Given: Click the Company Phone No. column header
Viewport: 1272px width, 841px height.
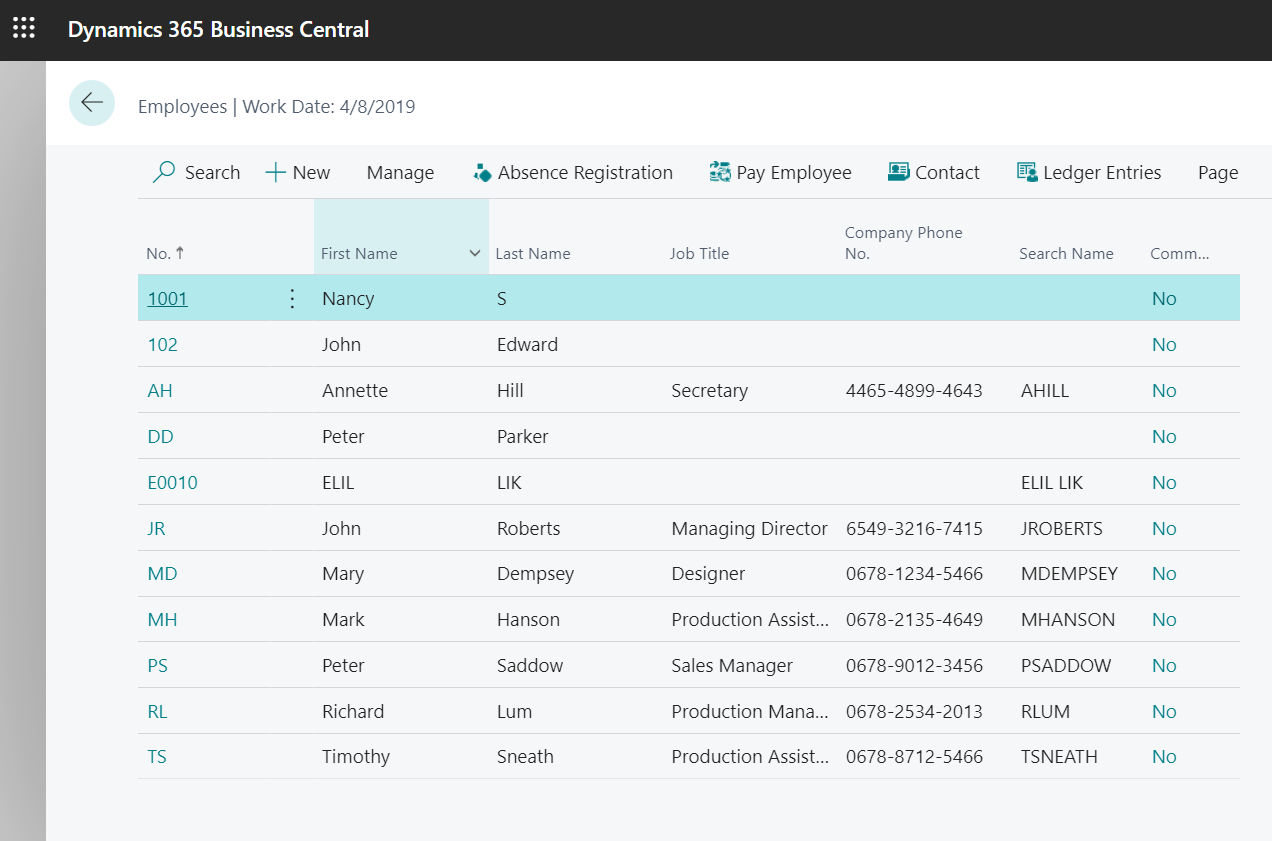Looking at the screenshot, I should pos(904,243).
